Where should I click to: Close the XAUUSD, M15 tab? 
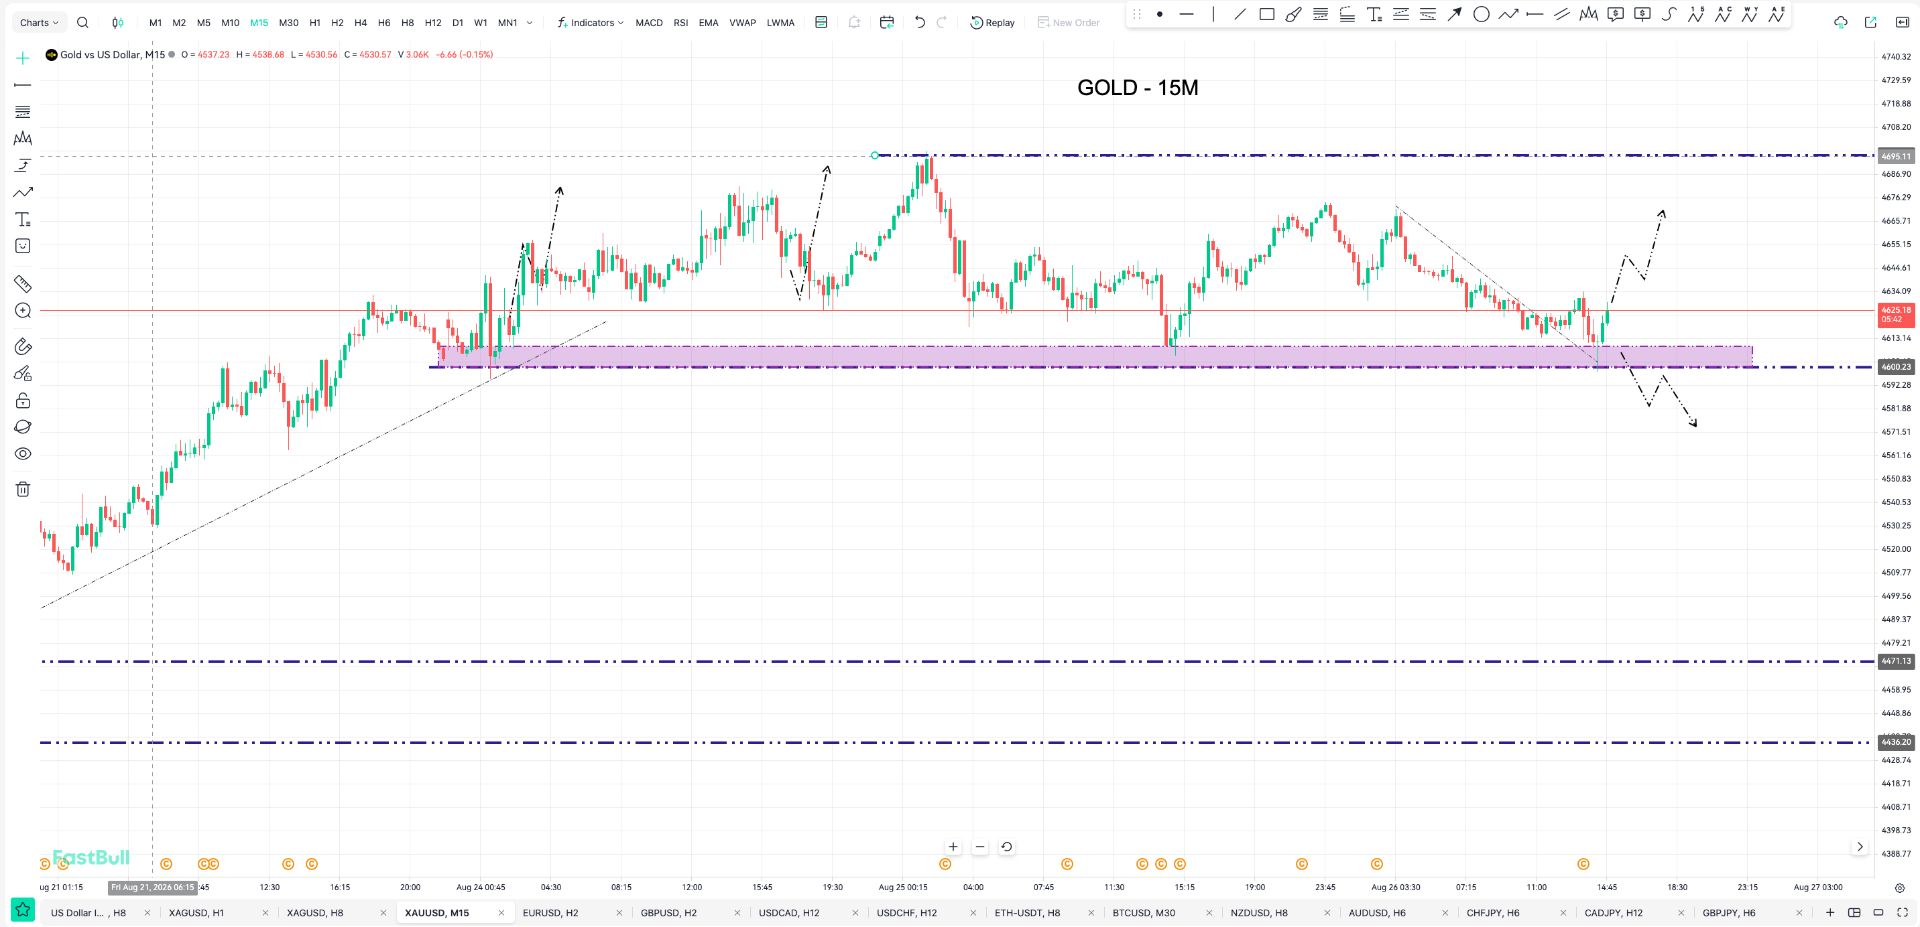(501, 912)
